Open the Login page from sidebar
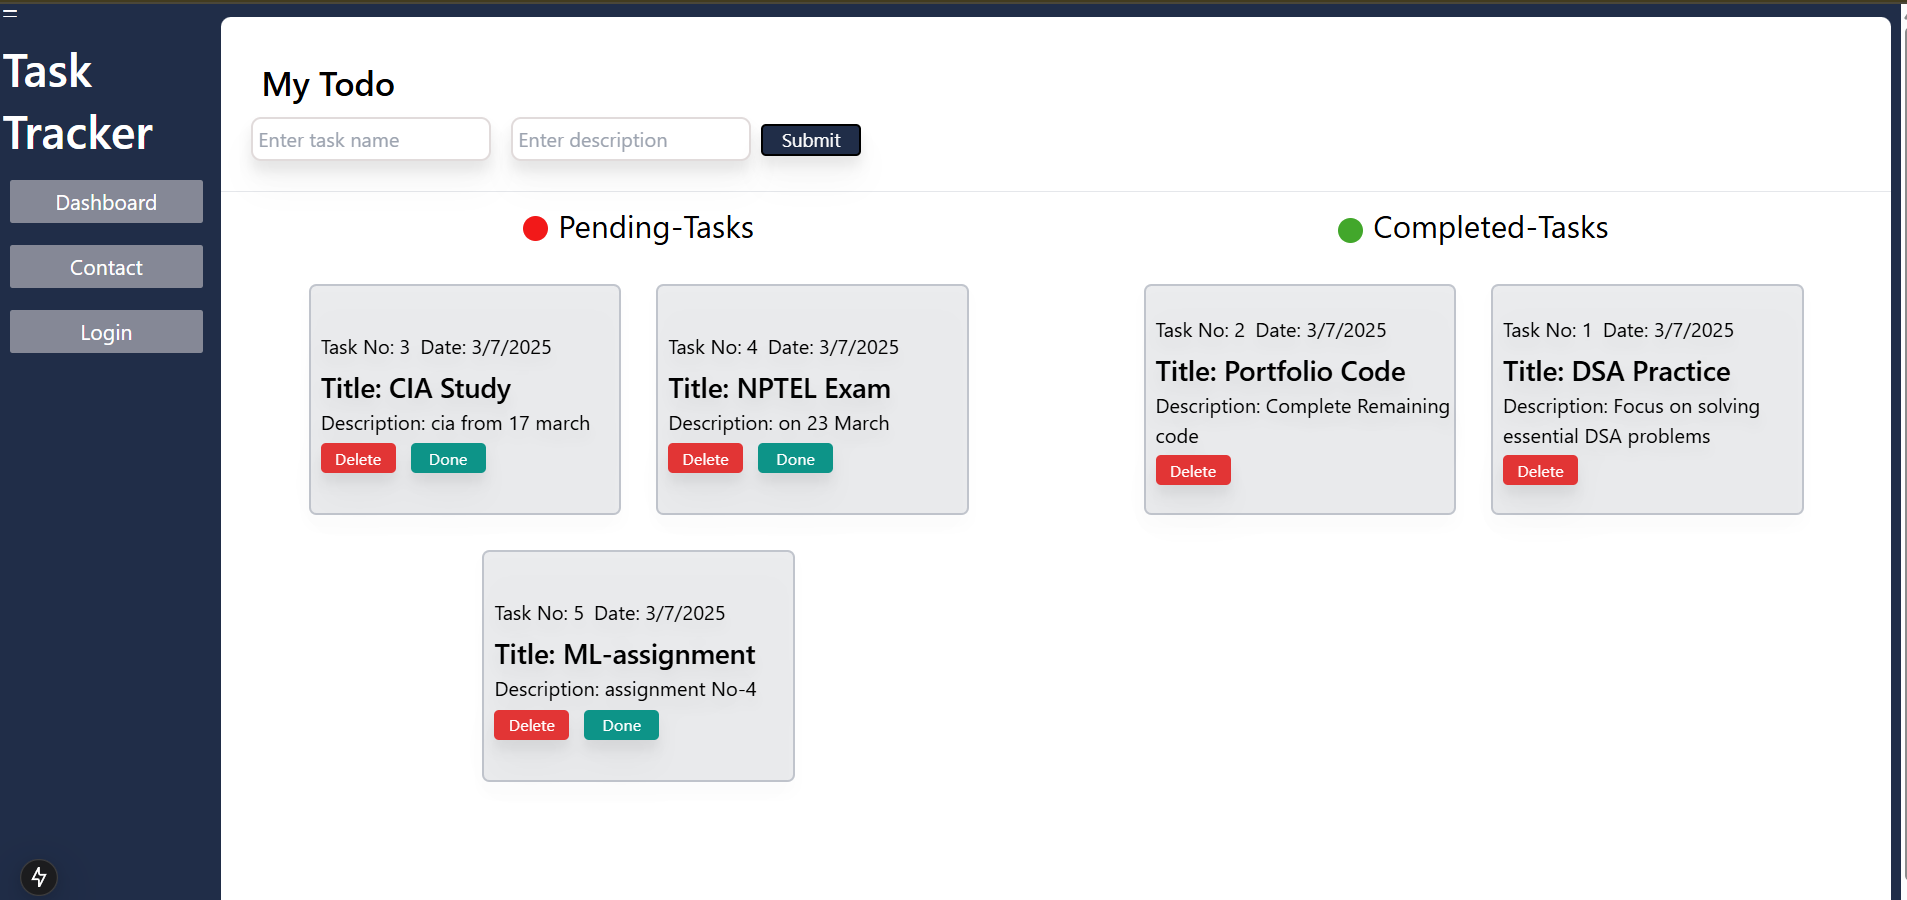Image resolution: width=1907 pixels, height=900 pixels. (106, 332)
